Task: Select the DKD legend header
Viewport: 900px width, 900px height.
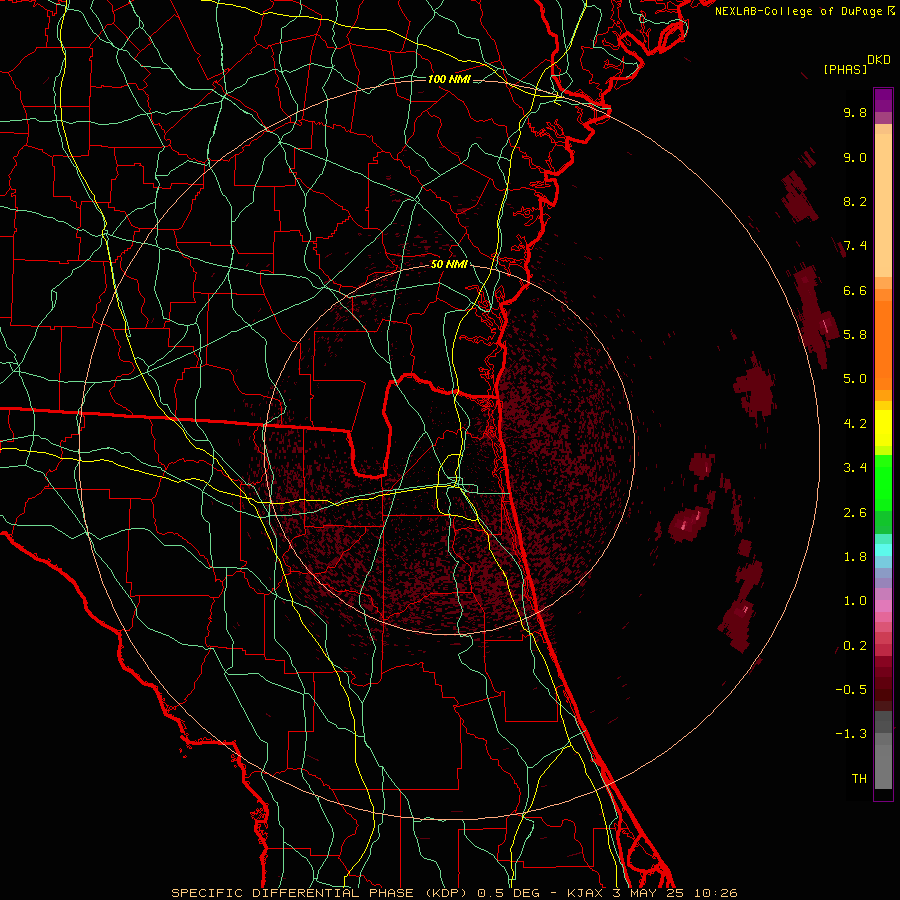Action: point(879,60)
